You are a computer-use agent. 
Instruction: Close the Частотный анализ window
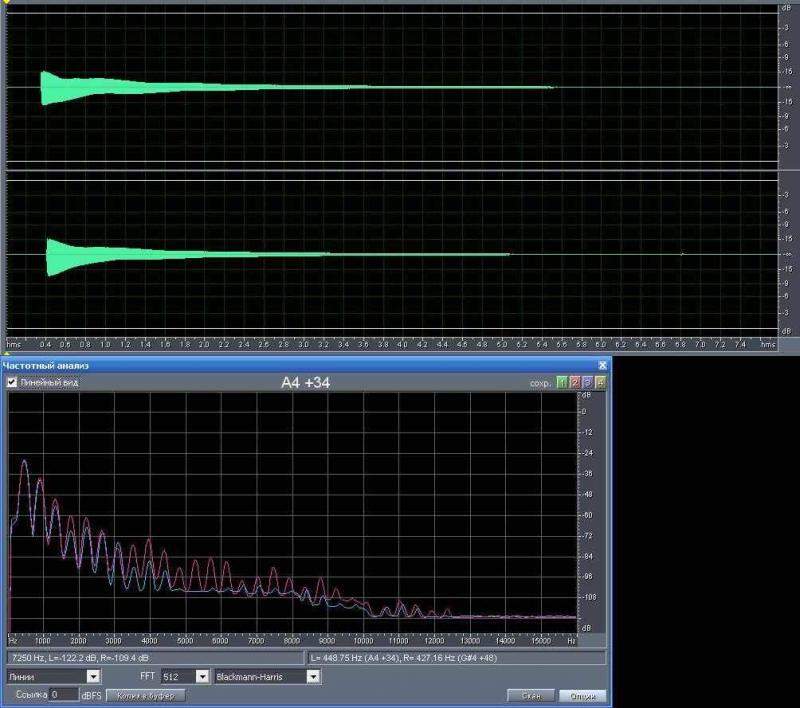pyautogui.click(x=602, y=366)
